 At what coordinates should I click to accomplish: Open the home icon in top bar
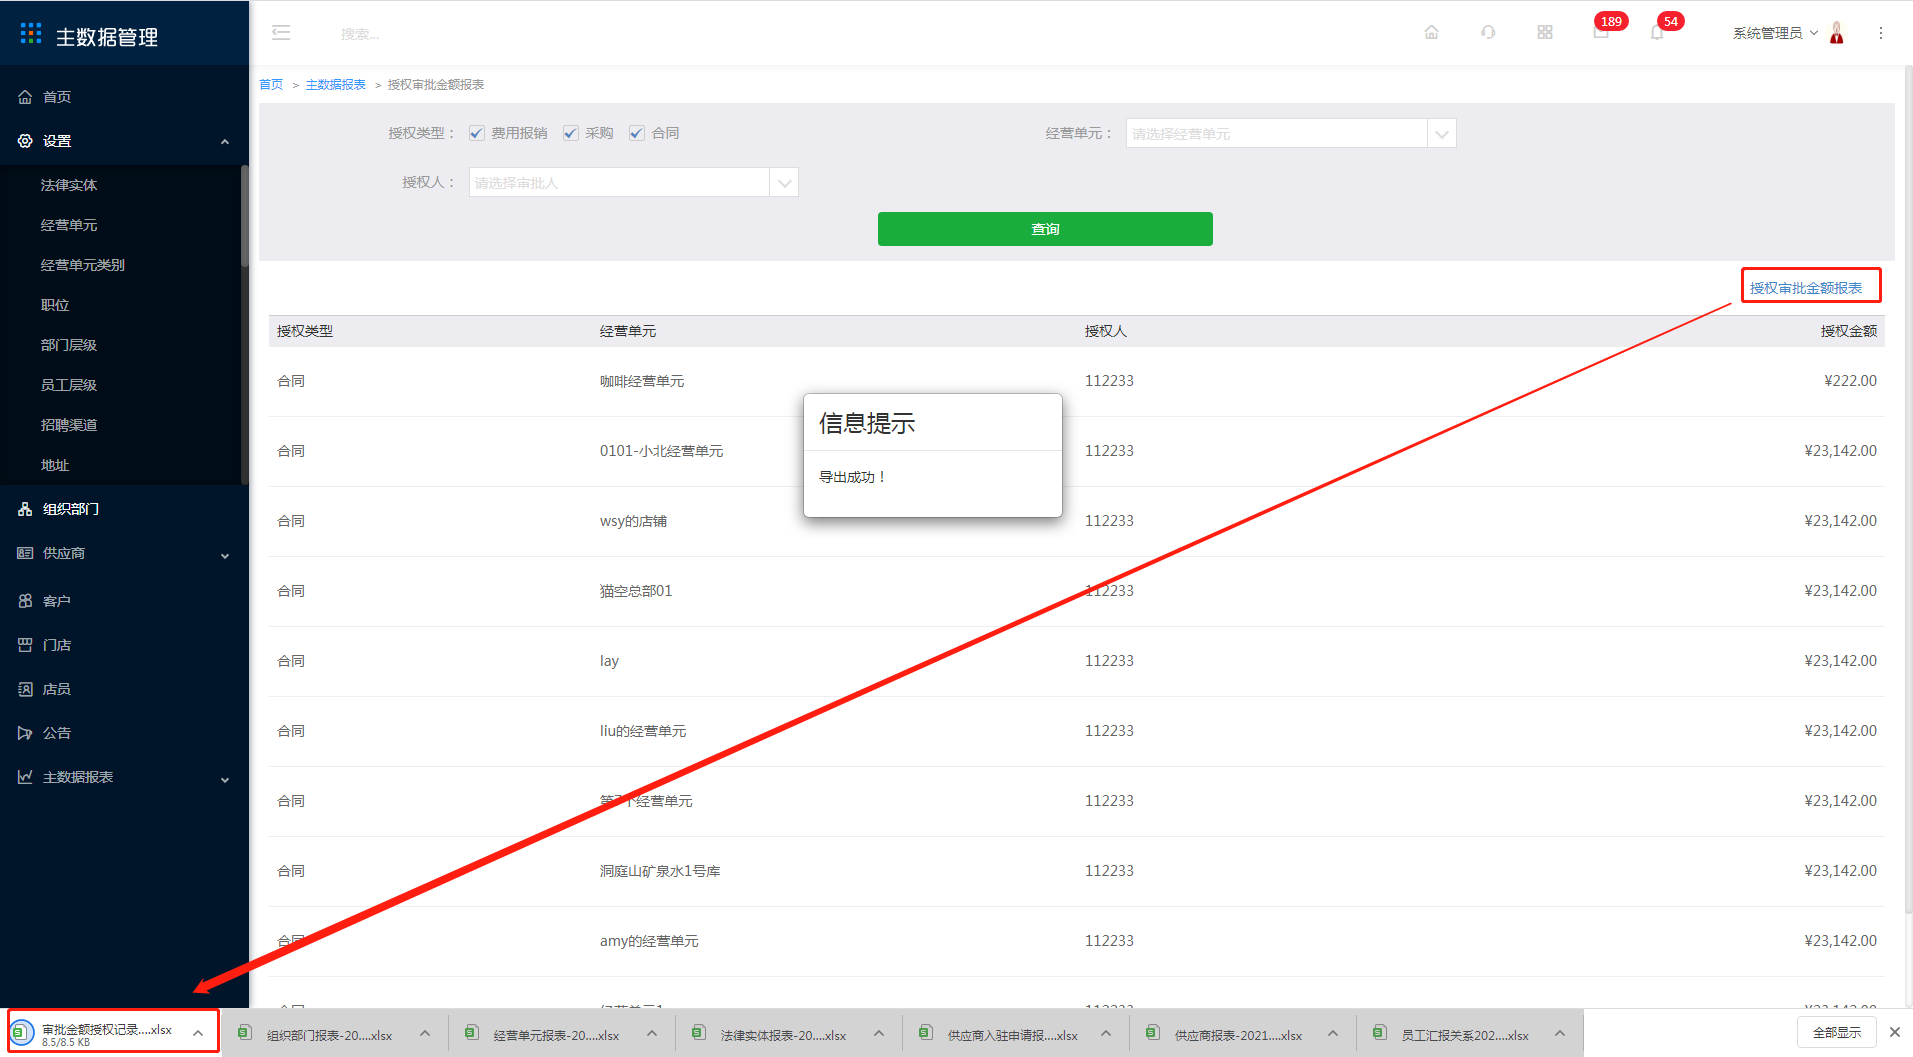(x=1431, y=33)
